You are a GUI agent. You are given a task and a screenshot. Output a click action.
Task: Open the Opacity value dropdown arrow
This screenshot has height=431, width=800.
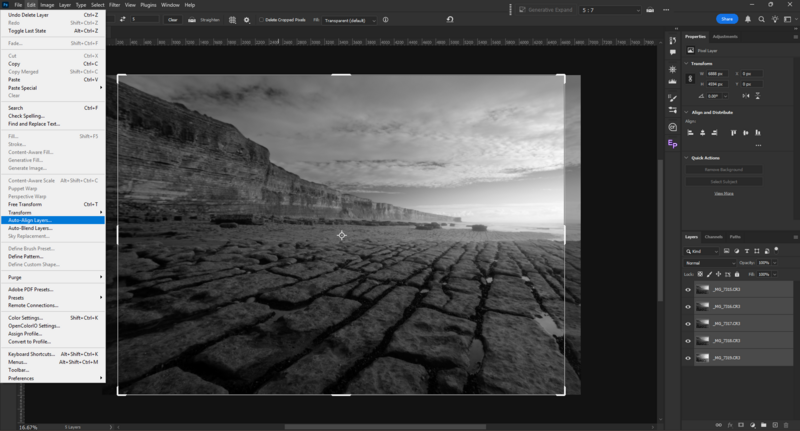click(774, 263)
